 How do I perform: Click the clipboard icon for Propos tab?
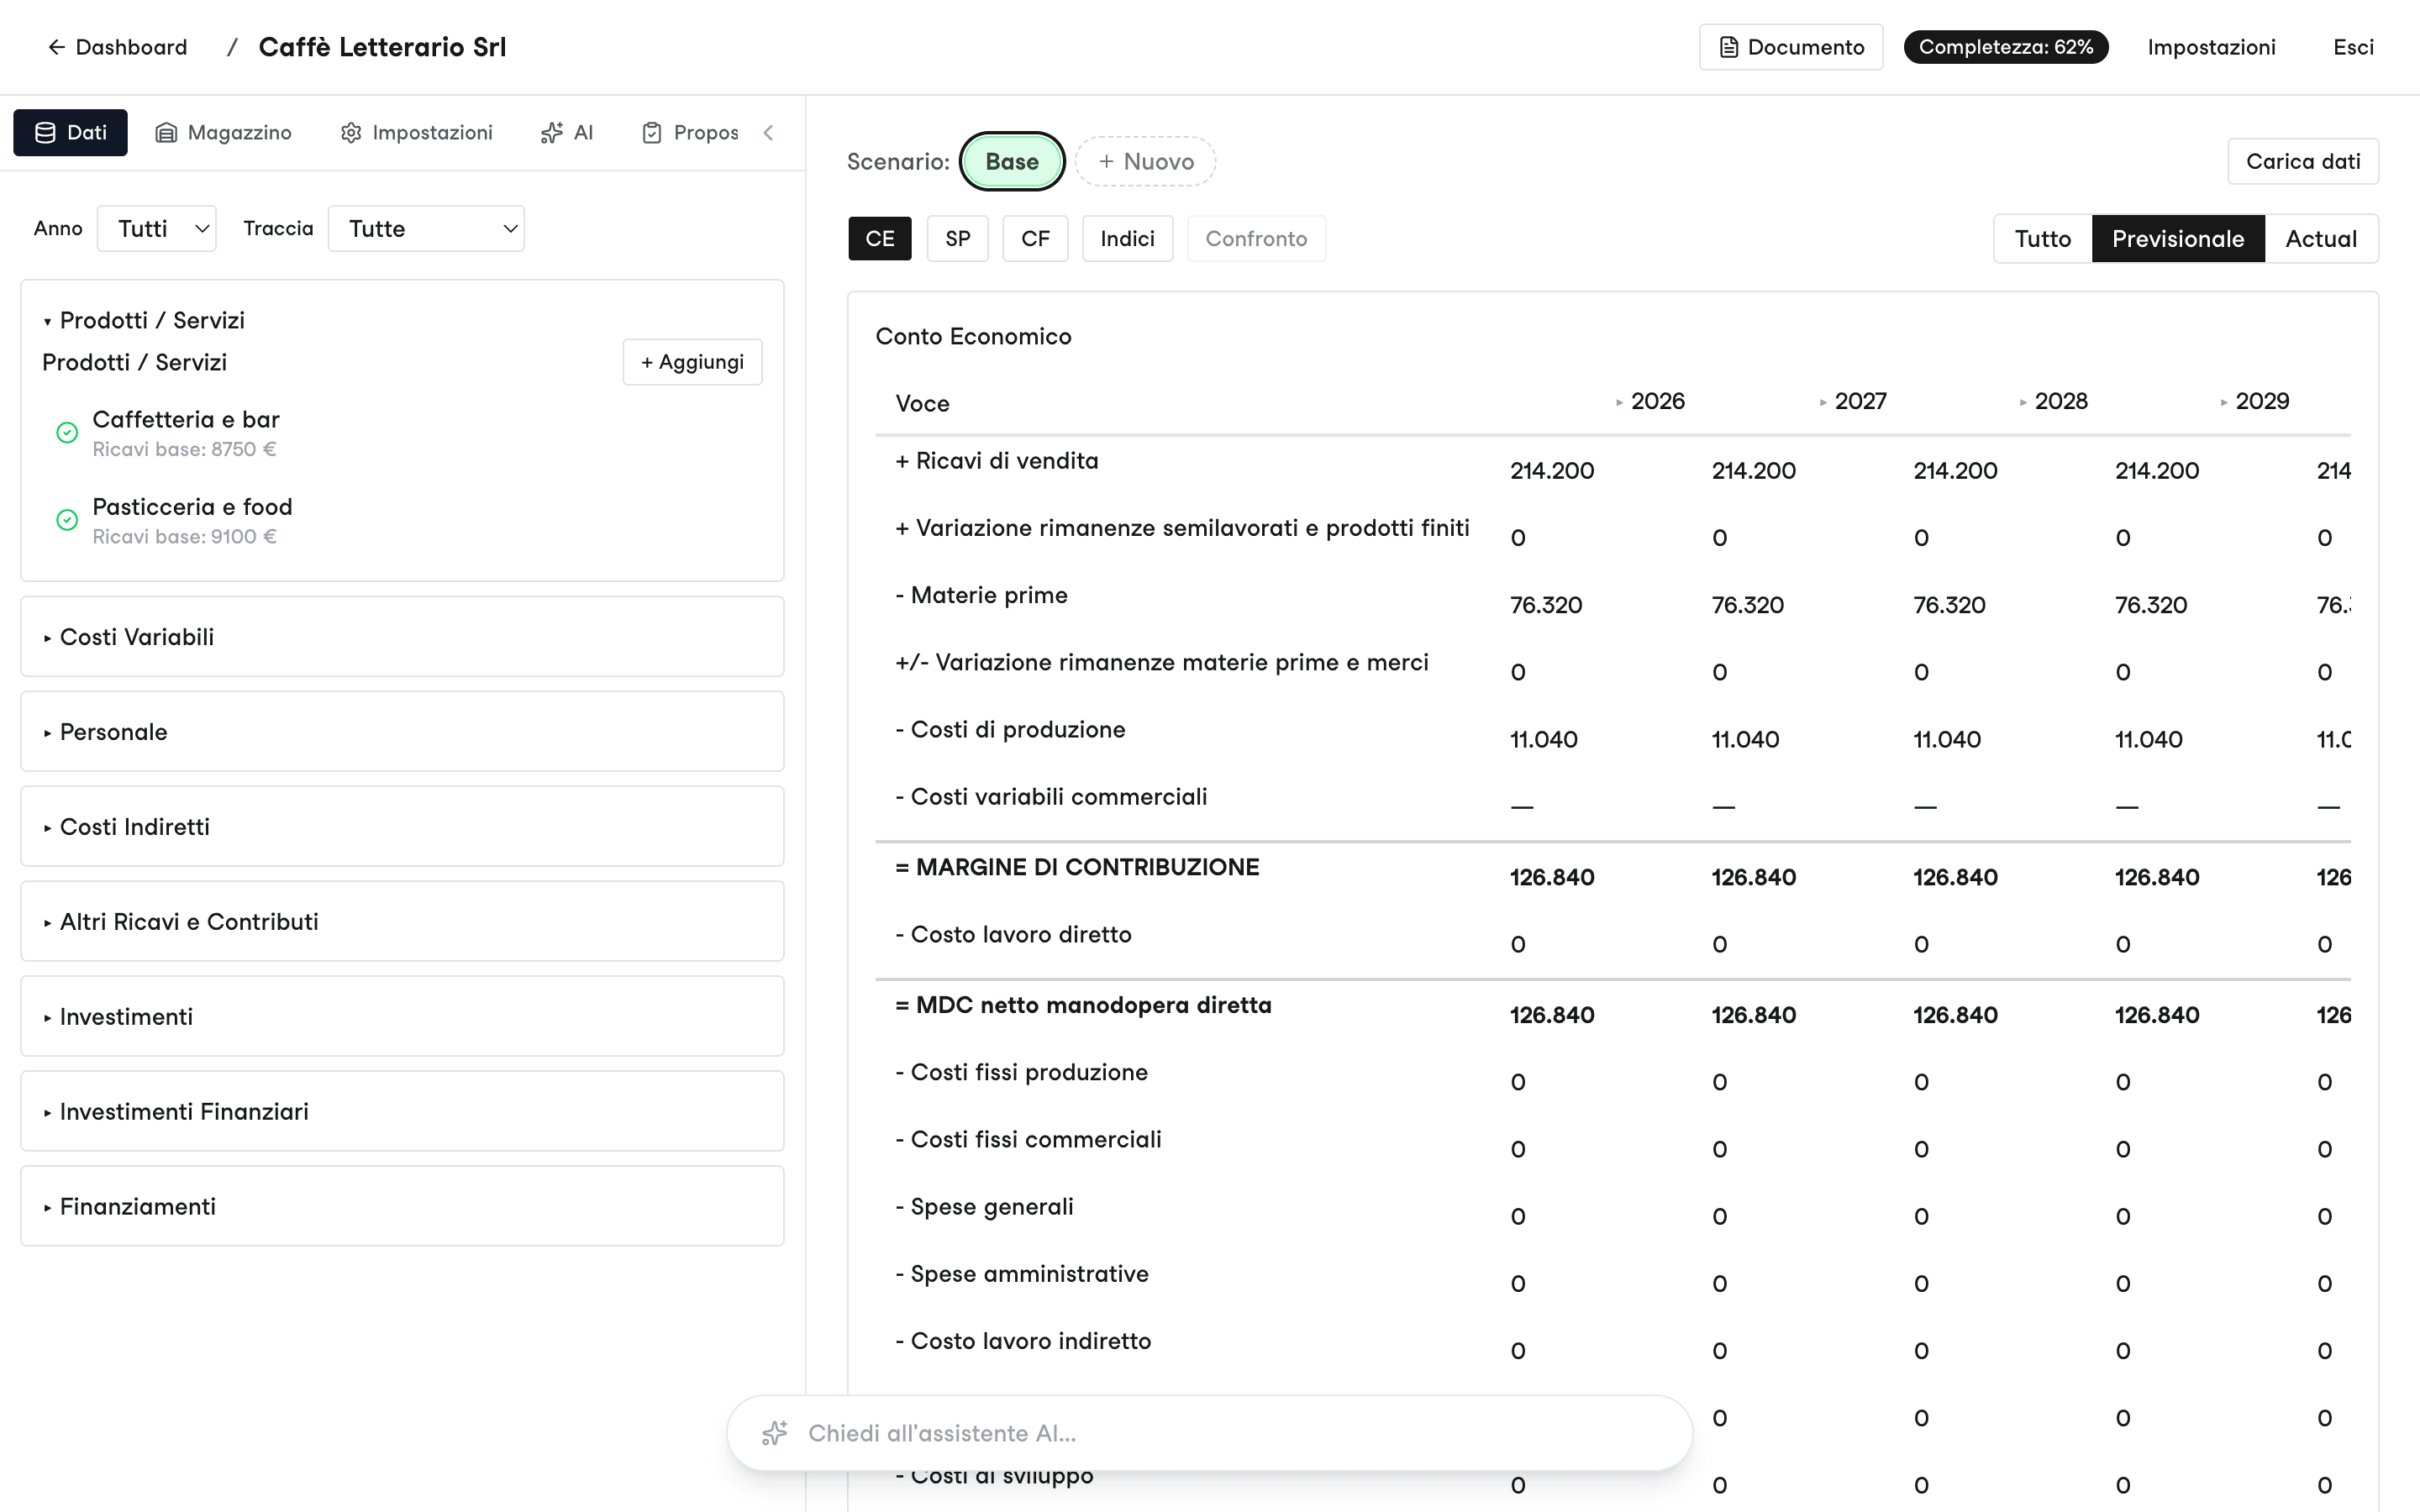pyautogui.click(x=652, y=133)
